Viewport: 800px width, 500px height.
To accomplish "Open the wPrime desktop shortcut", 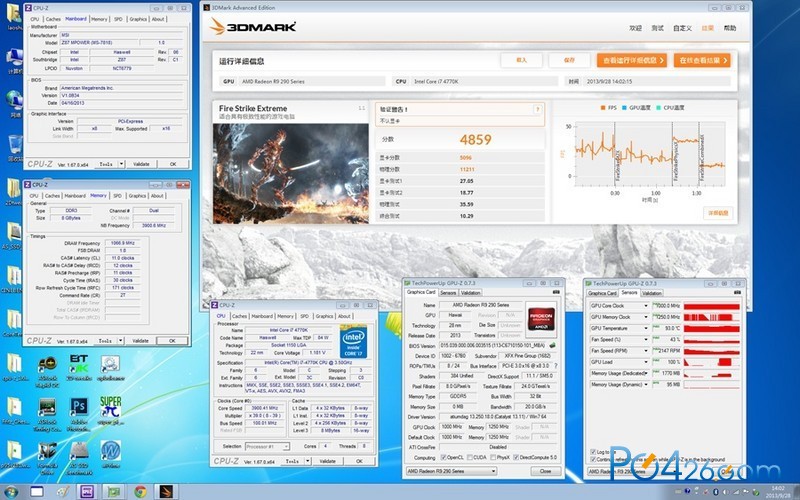I will point(111,454).
